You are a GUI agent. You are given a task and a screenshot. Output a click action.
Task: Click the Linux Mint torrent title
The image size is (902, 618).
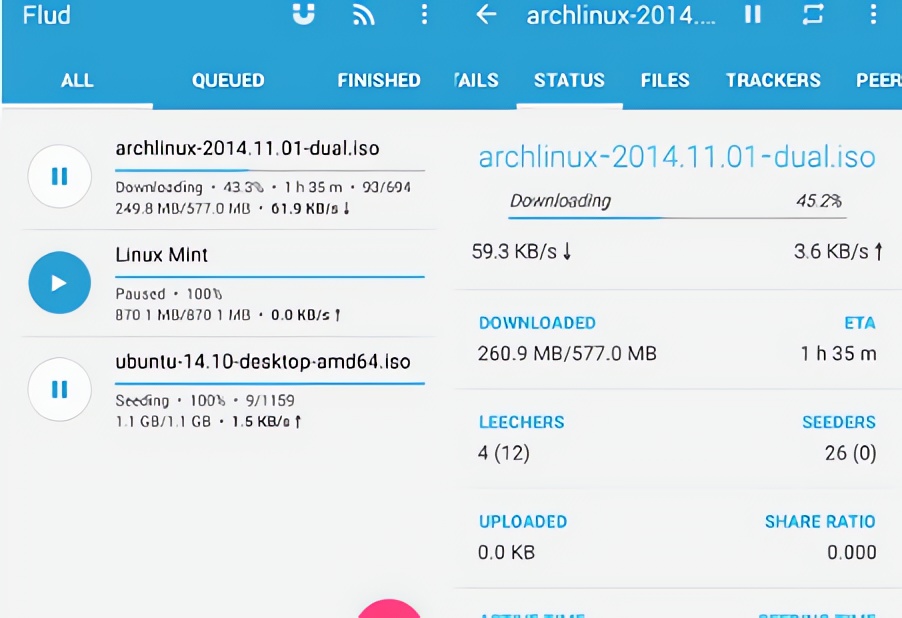(162, 255)
